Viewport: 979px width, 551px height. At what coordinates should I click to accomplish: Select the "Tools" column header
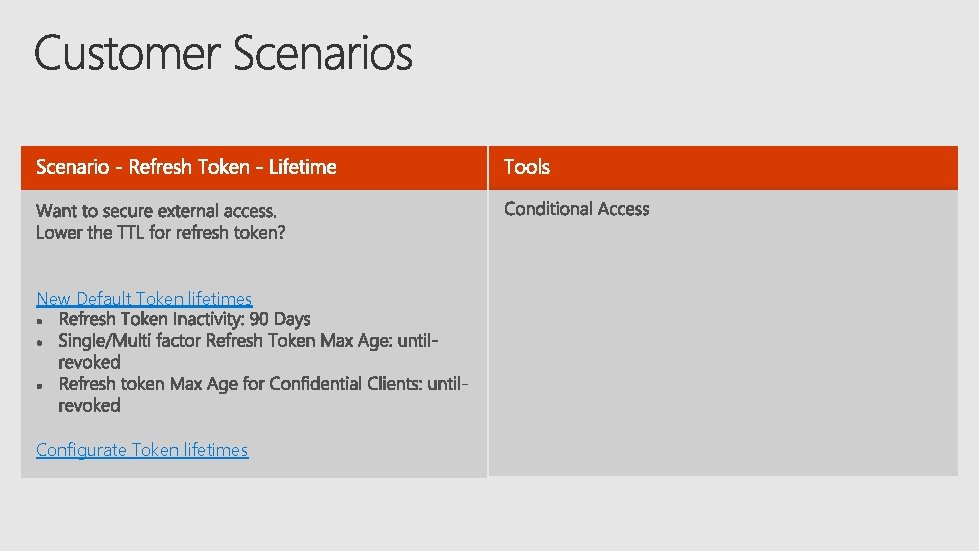(x=527, y=167)
